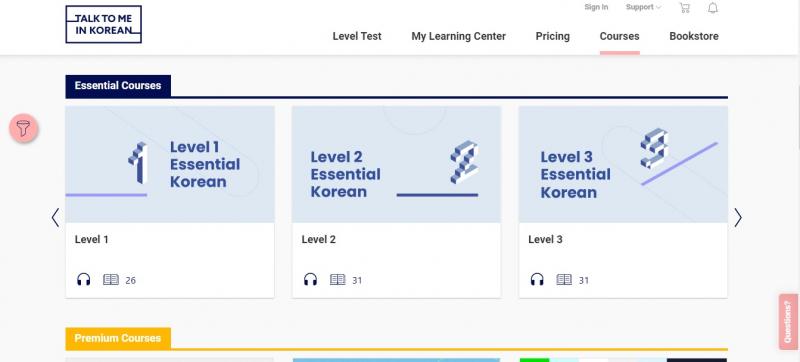The height and width of the screenshot is (362, 800).
Task: Open the Level Test menu item
Action: coord(357,36)
